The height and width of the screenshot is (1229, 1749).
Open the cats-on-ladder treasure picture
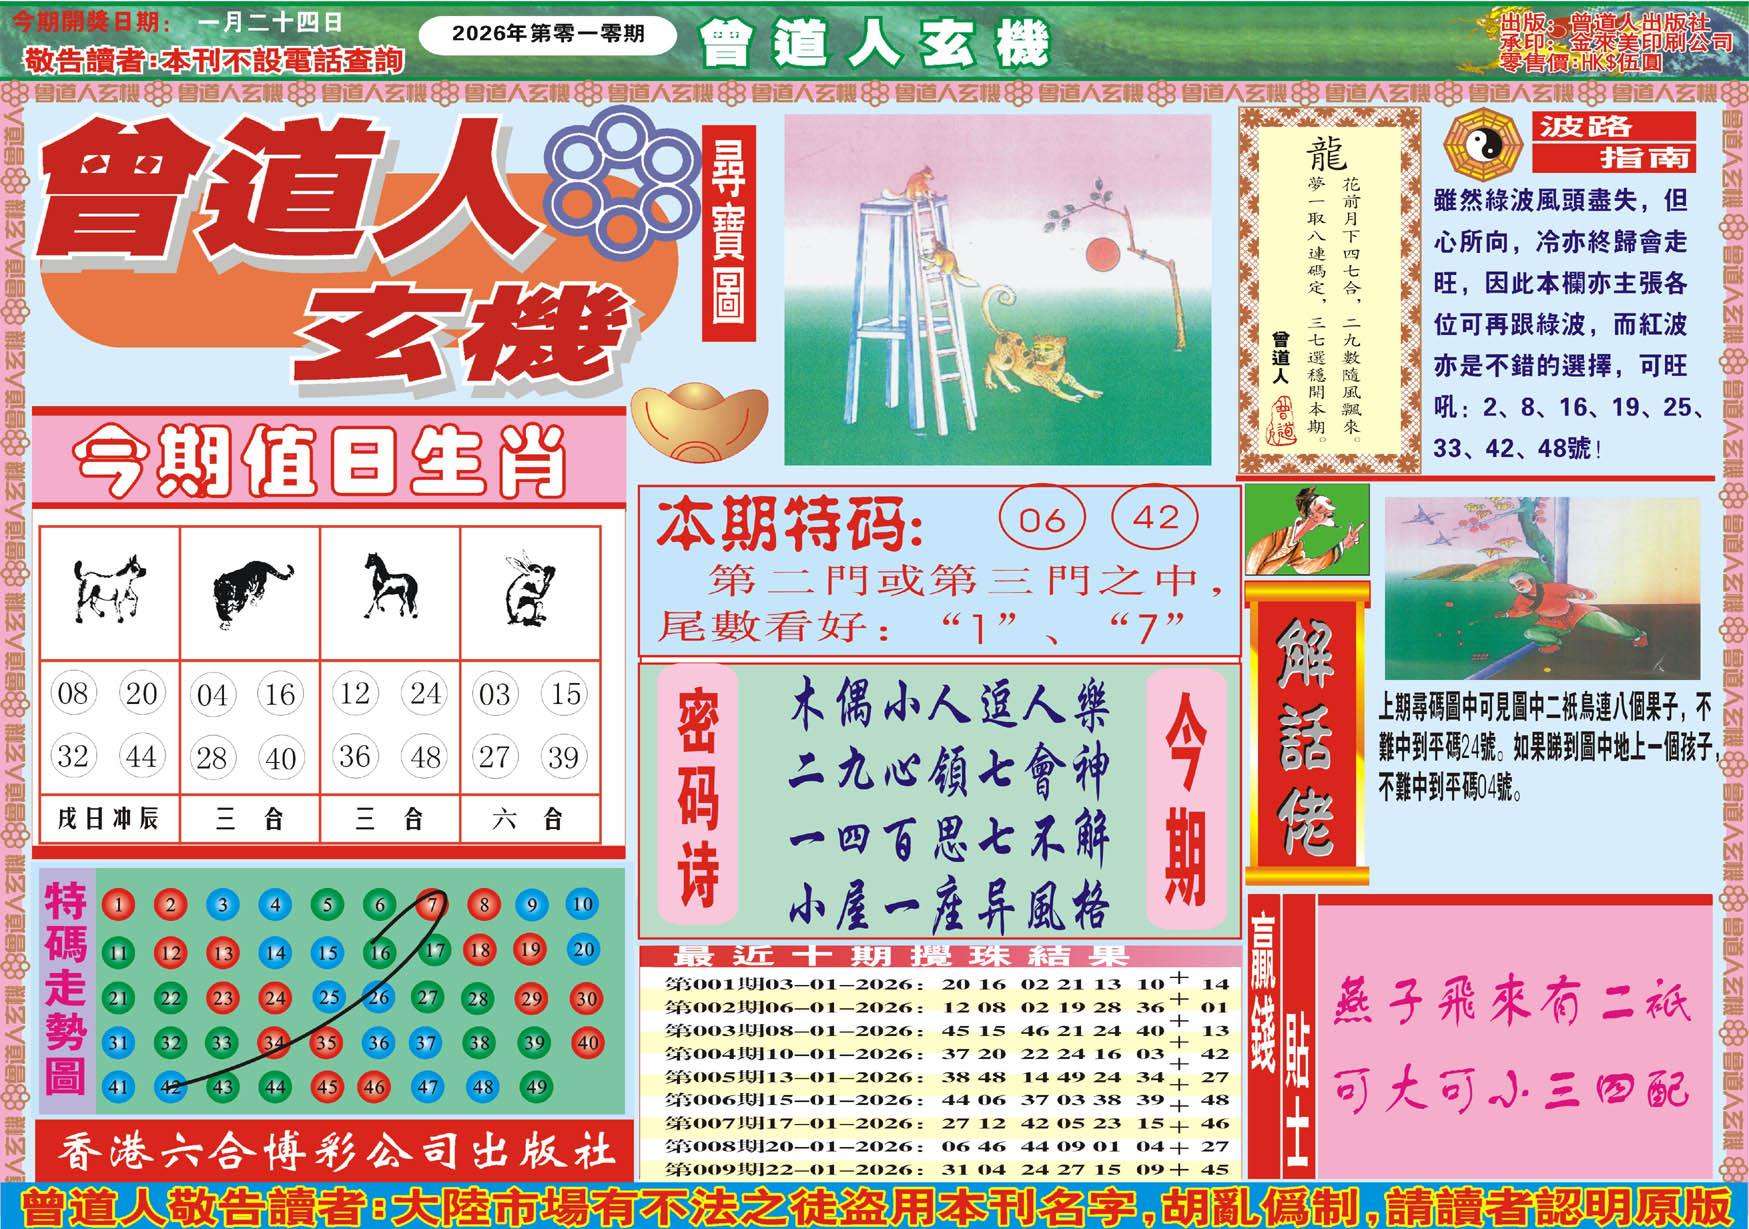[997, 289]
